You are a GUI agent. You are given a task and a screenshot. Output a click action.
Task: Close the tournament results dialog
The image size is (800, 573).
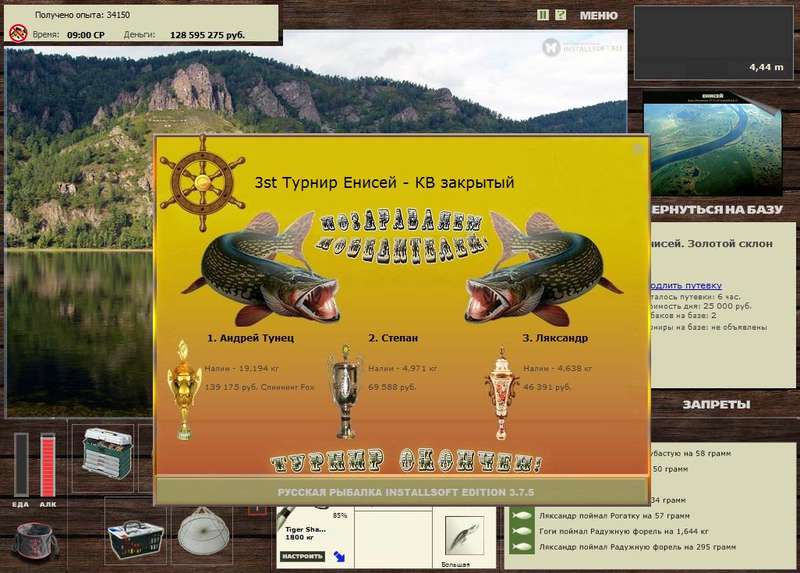[x=637, y=149]
